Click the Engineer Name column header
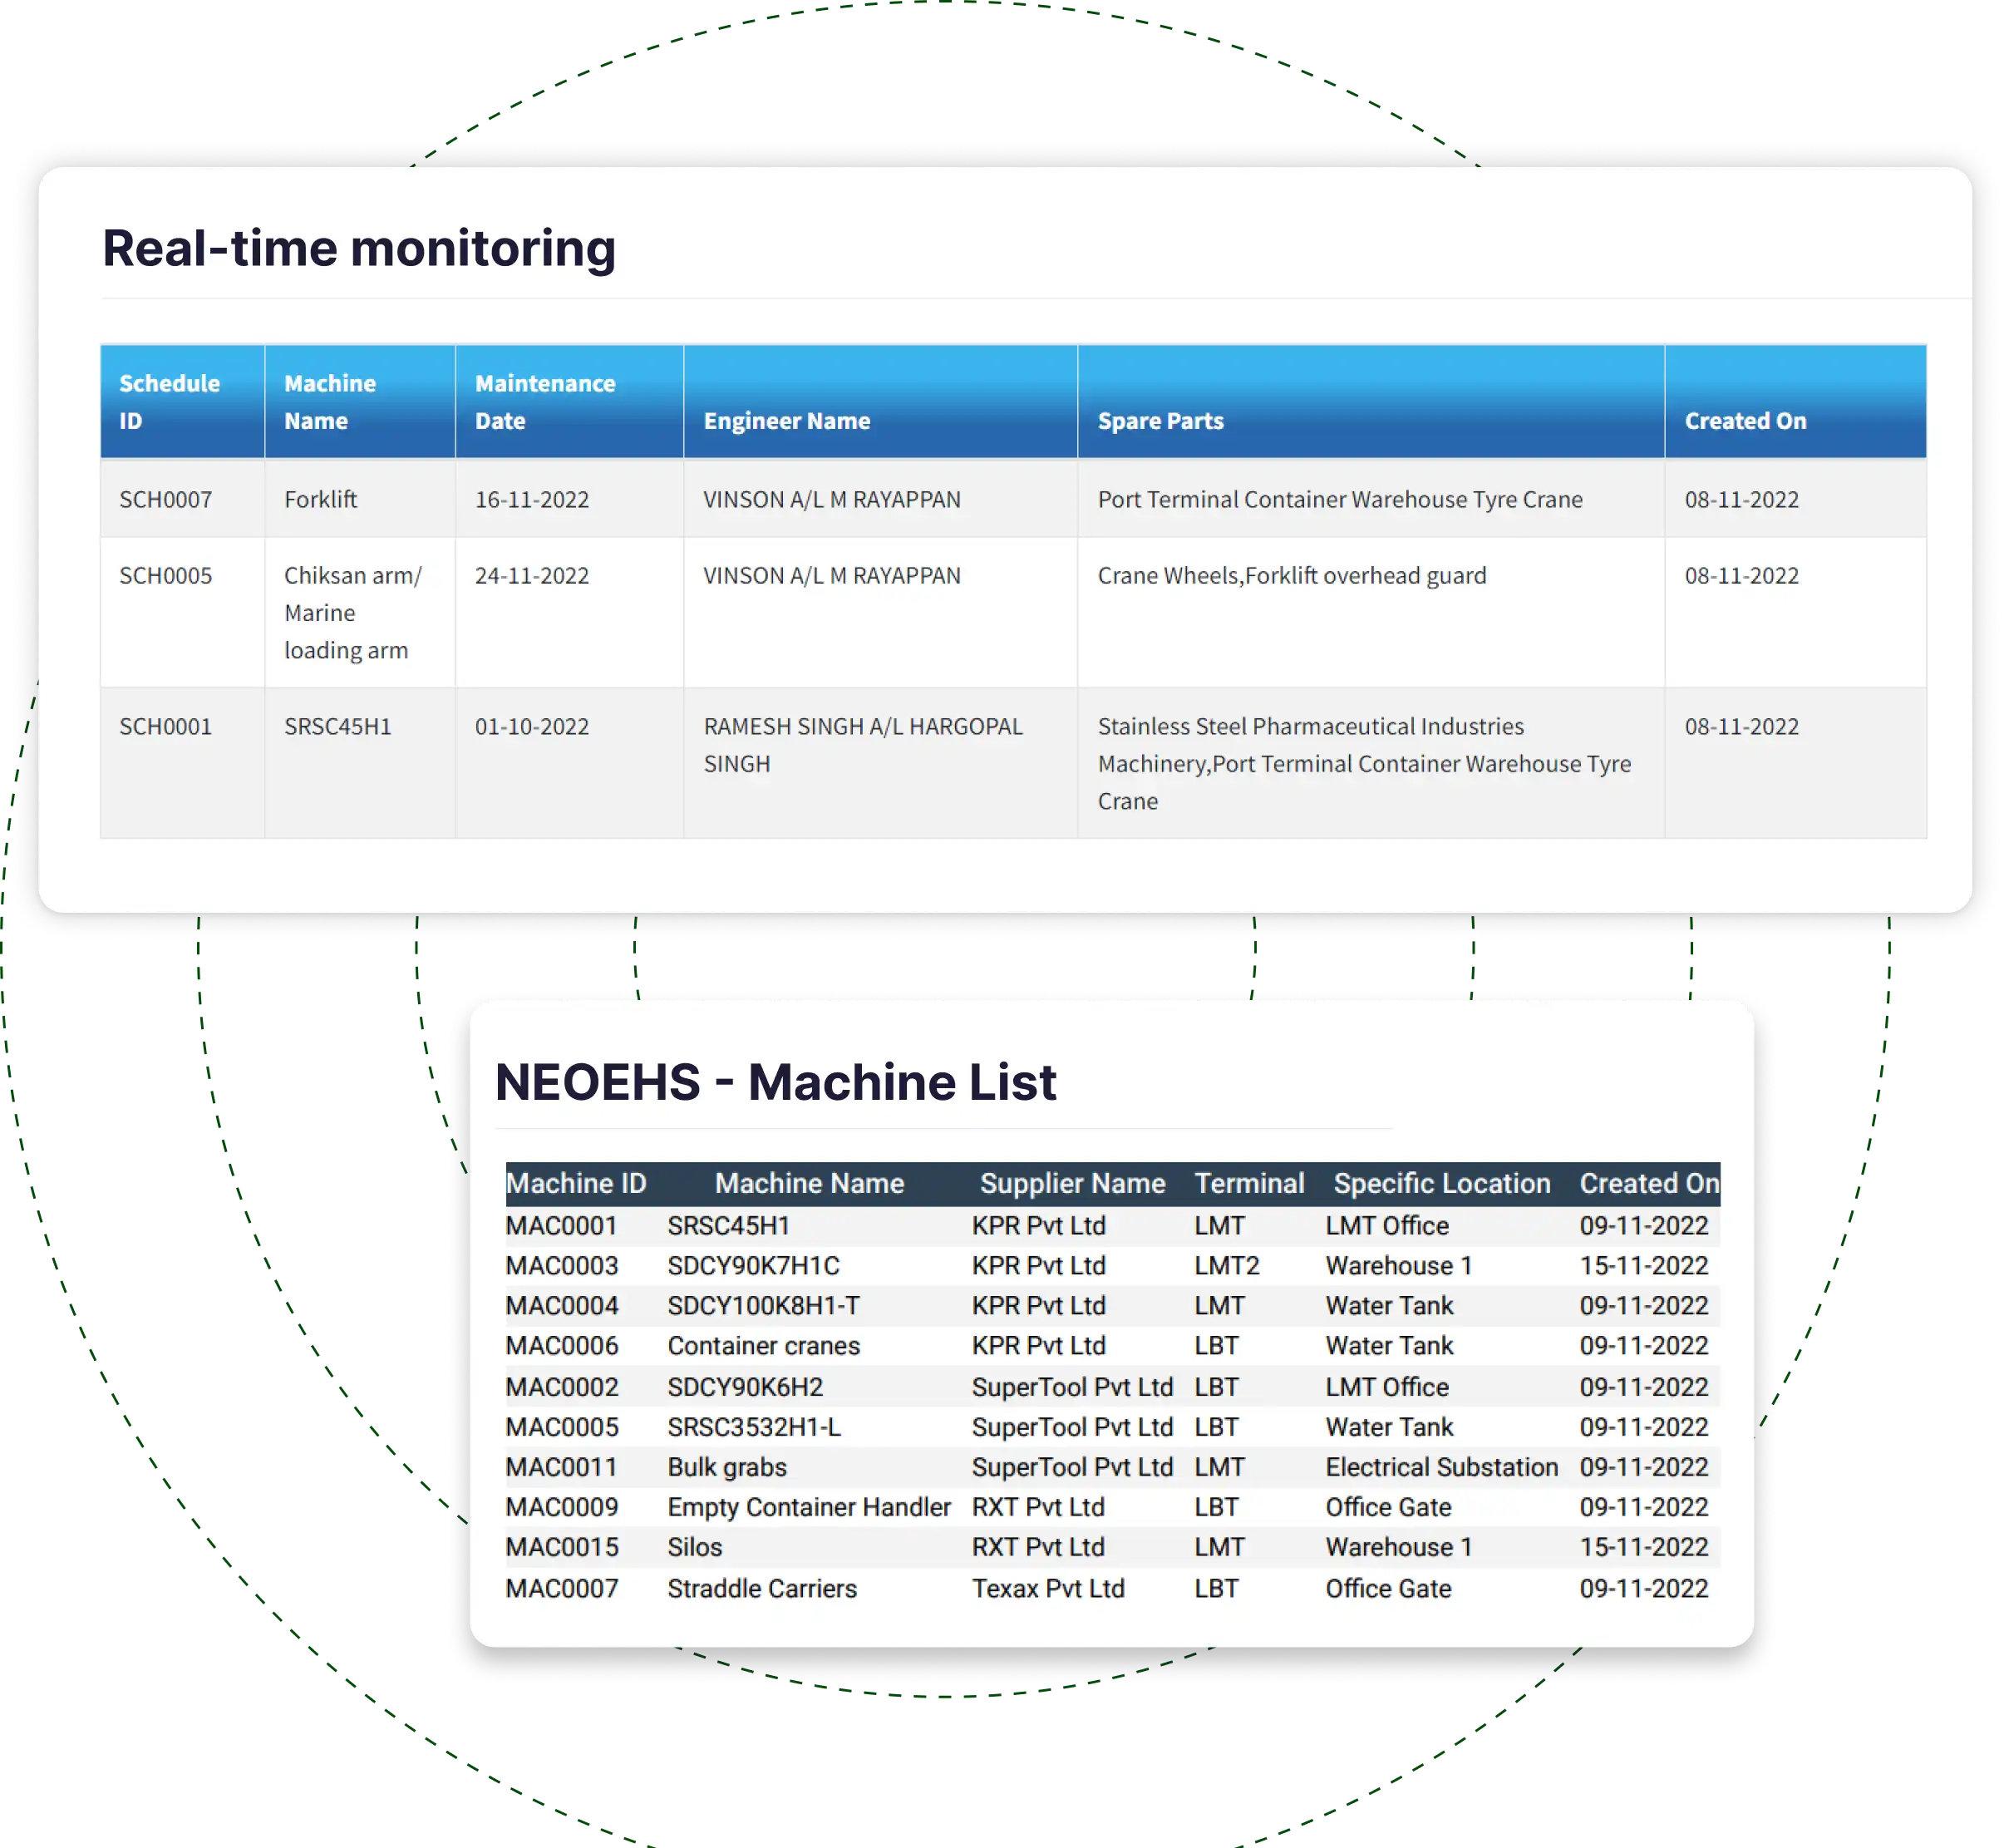This screenshot has width=2004, height=1848. click(x=880, y=402)
